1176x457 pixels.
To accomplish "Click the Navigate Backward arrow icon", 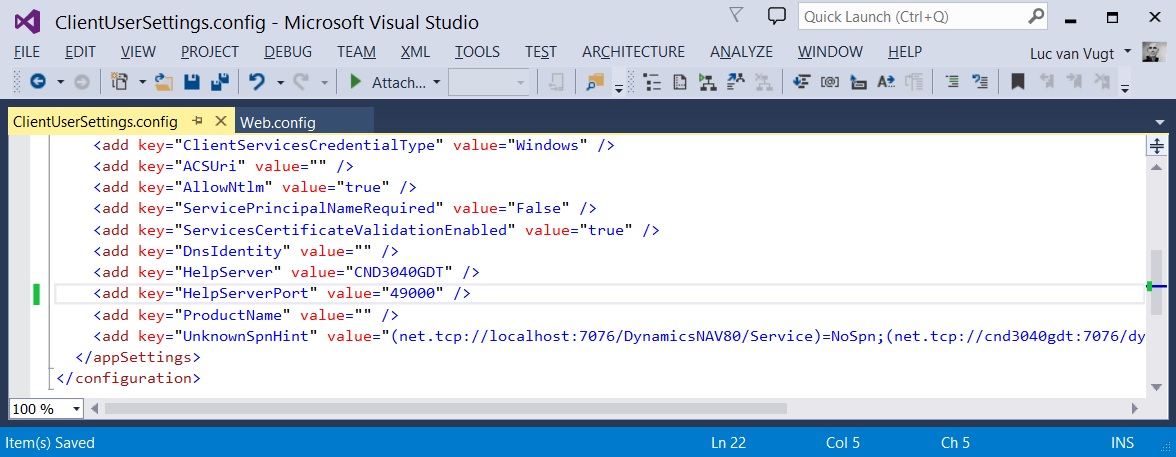I will [x=38, y=82].
